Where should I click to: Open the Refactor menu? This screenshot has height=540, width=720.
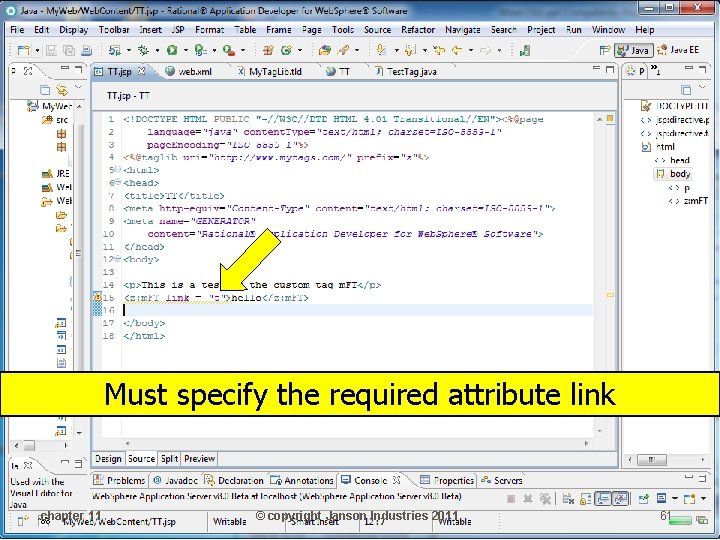pos(418,30)
